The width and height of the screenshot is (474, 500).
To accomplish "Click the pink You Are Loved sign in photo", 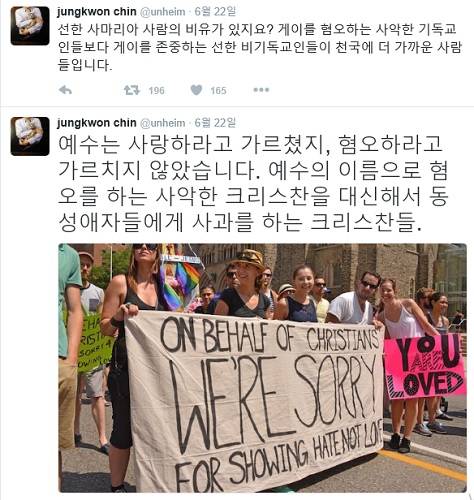I will tap(424, 366).
